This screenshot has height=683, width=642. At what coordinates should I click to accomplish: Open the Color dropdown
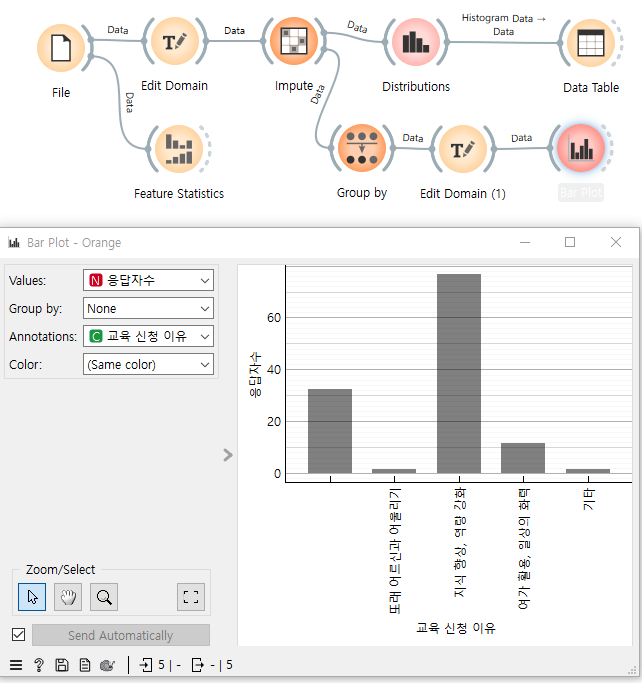coord(148,365)
